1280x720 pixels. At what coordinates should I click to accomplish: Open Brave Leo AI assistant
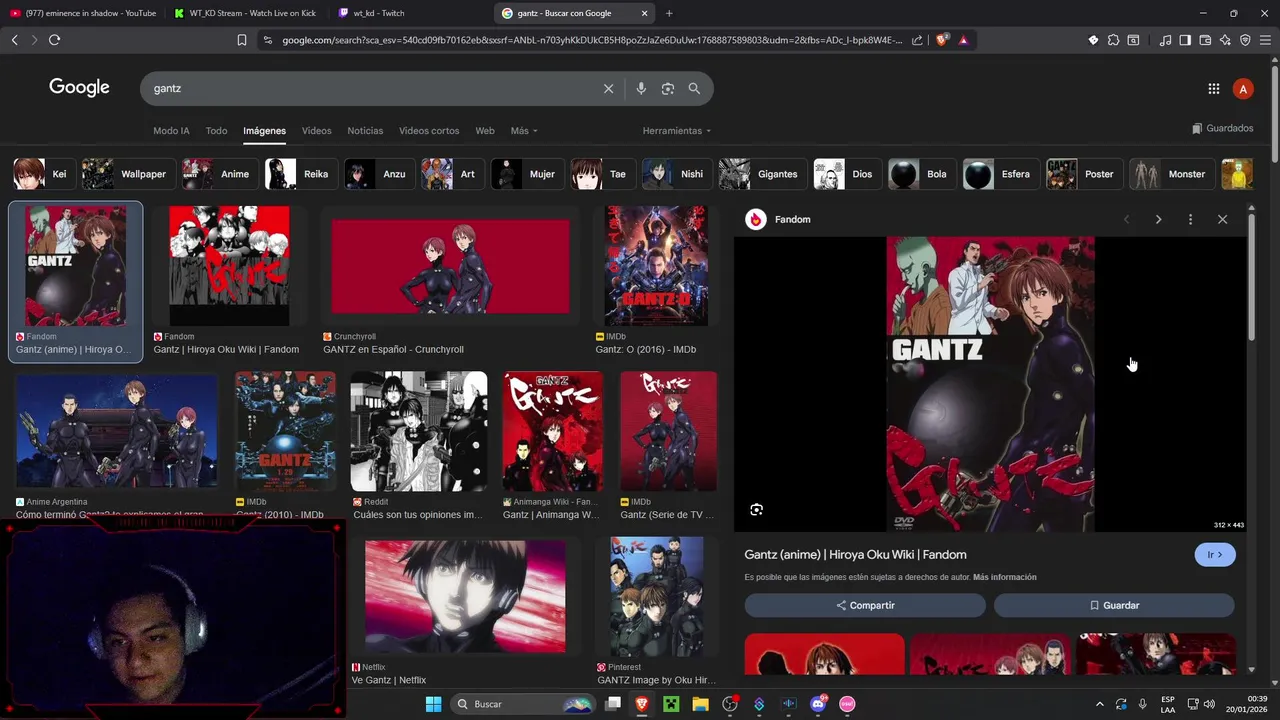pyautogui.click(x=1225, y=40)
